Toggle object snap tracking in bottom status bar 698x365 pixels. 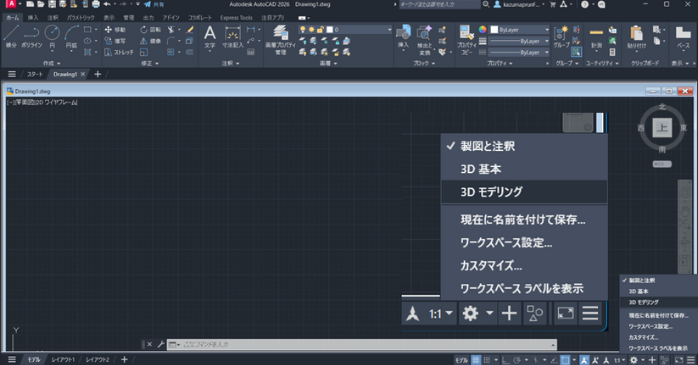(x=554, y=360)
